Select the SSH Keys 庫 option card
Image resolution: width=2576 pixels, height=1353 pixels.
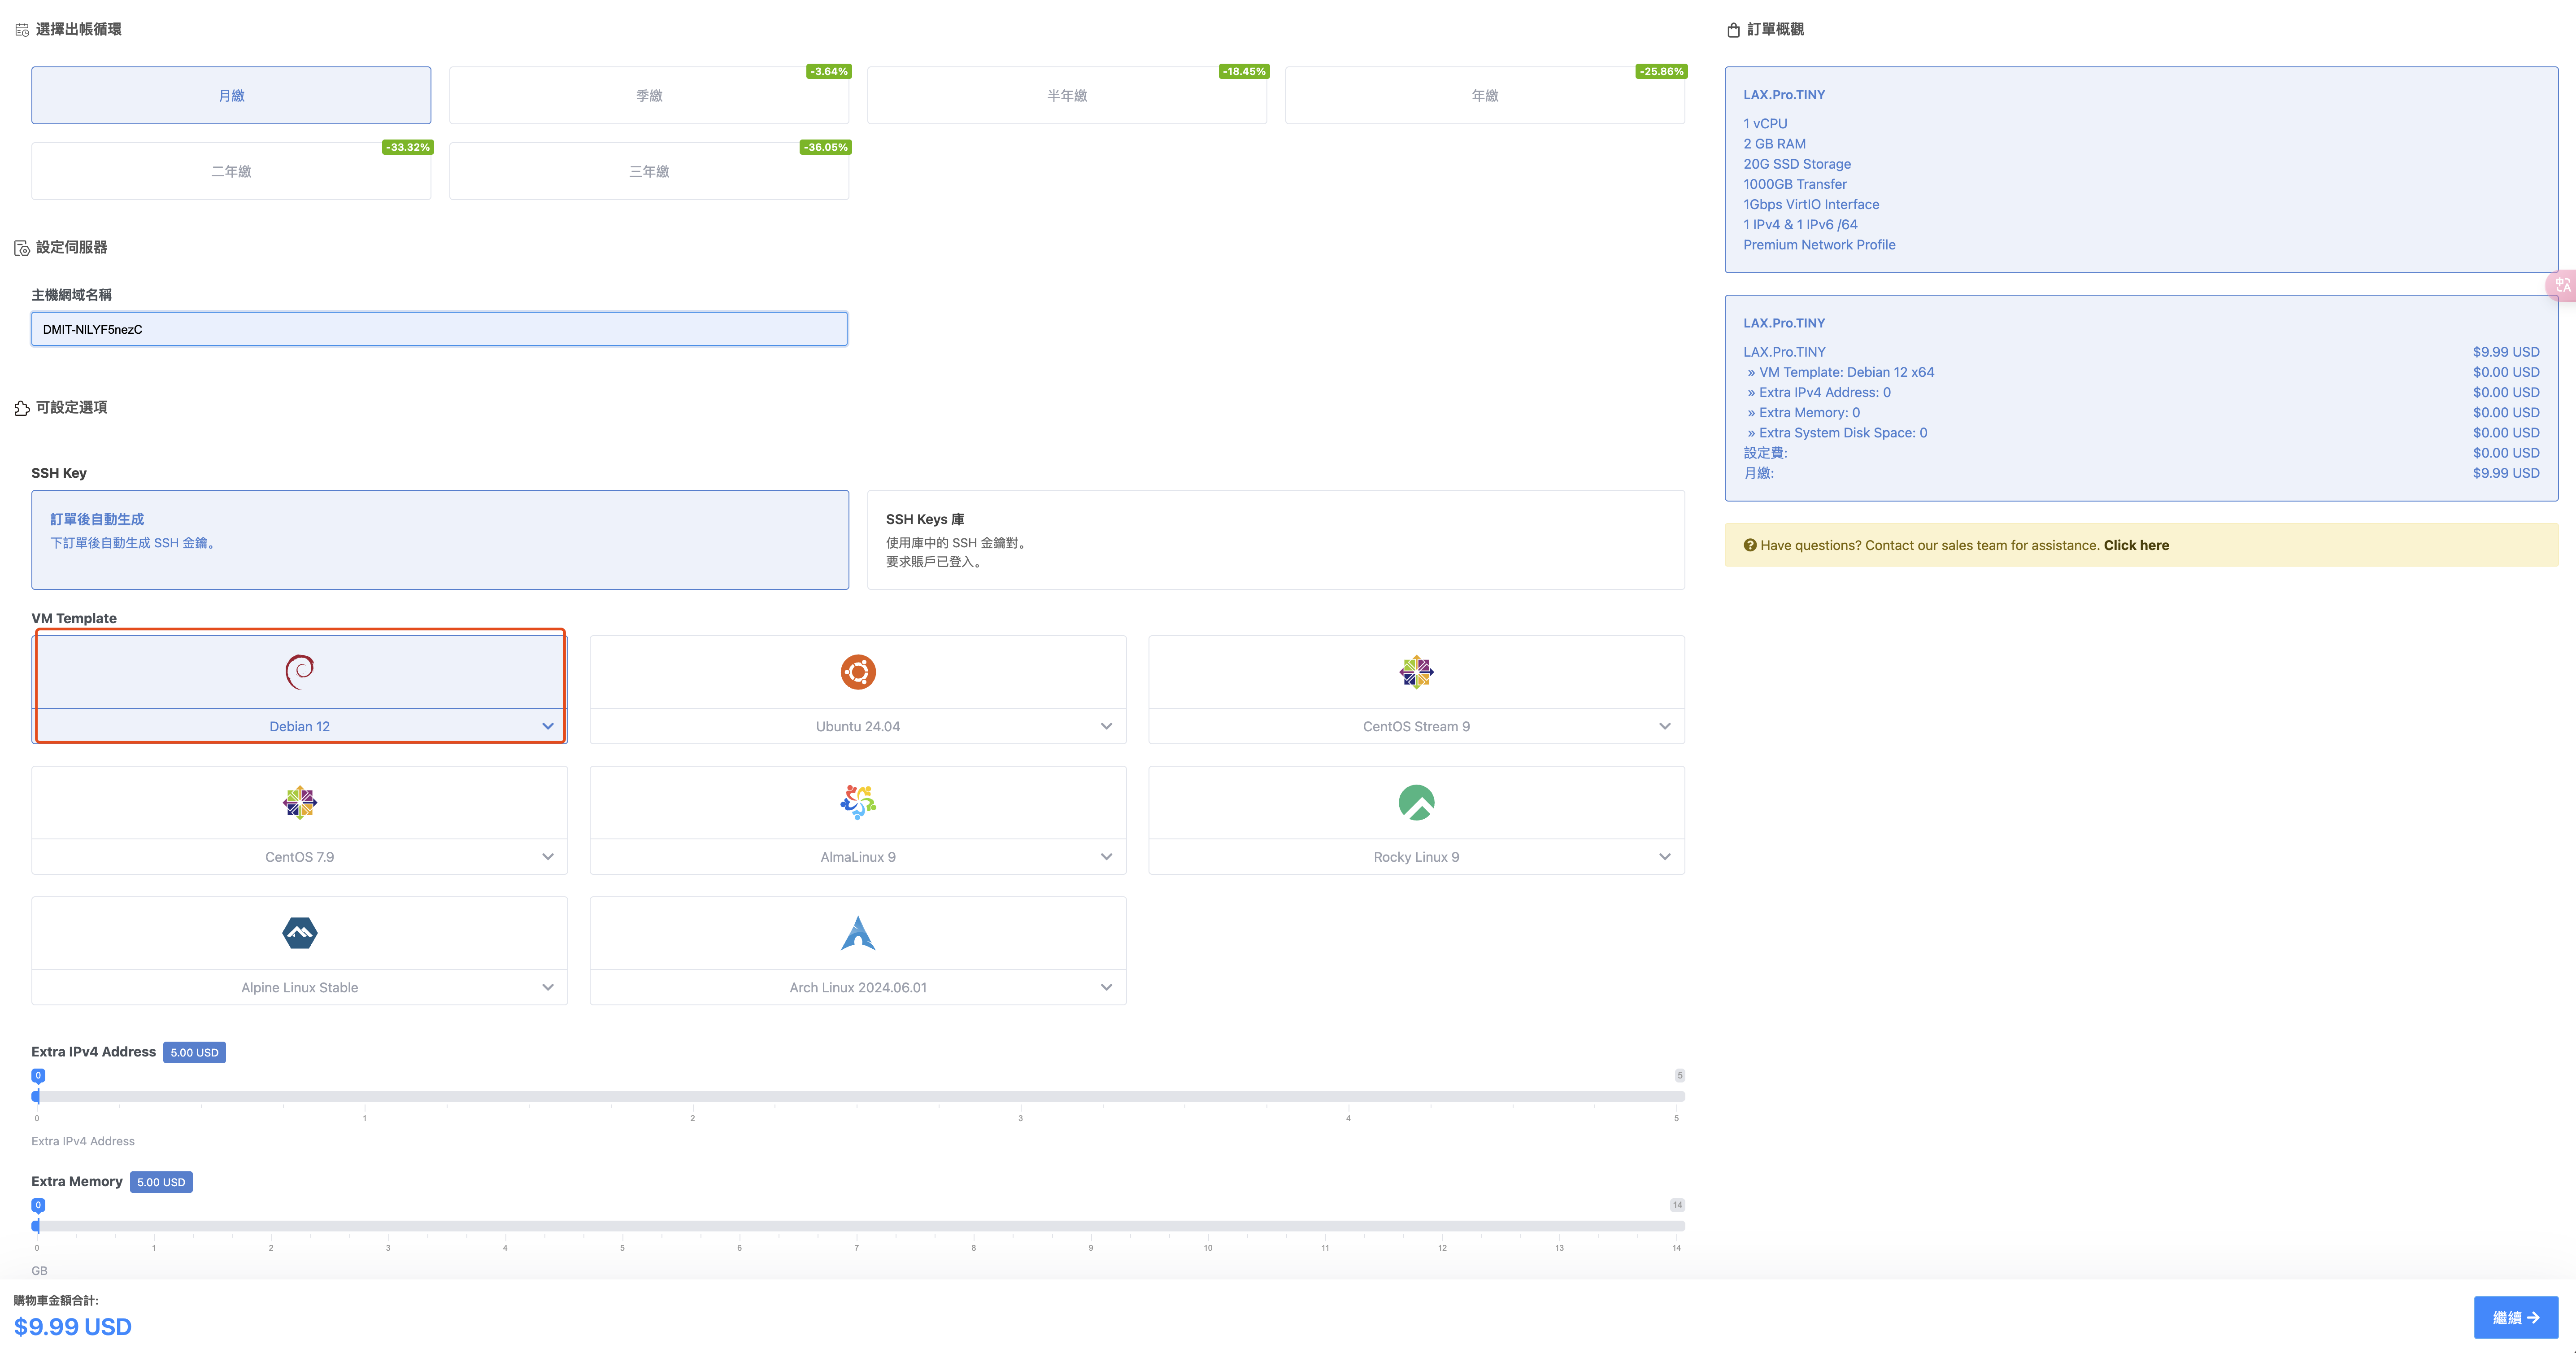(1275, 540)
